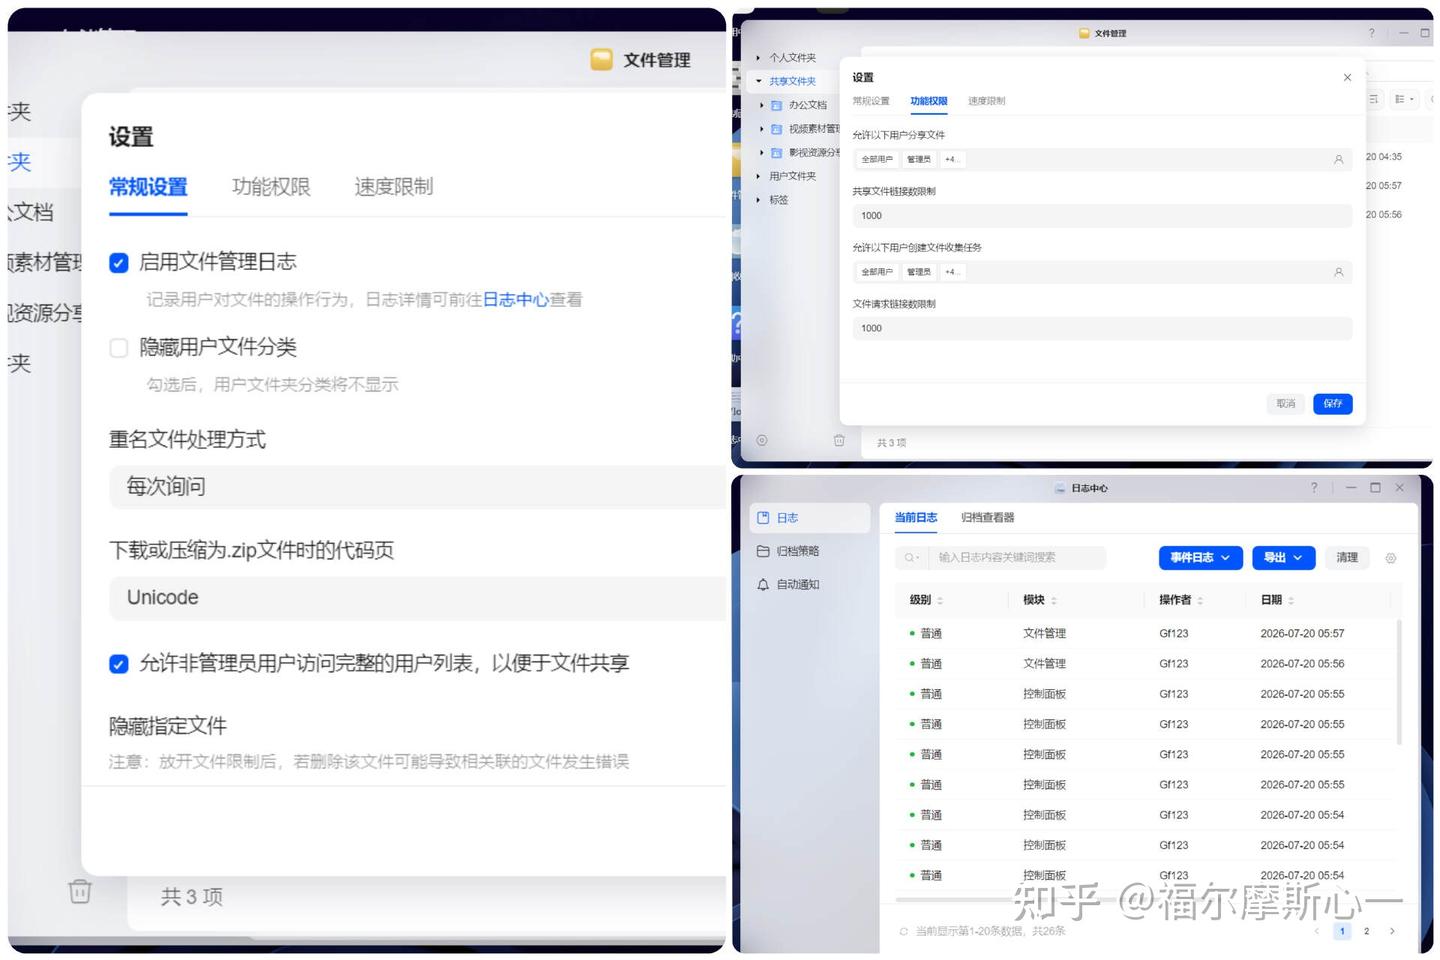This screenshot has height=960, width=1440.
Task: Select 功能权限 tab in dialog with 保存 button
Action: (x=929, y=101)
